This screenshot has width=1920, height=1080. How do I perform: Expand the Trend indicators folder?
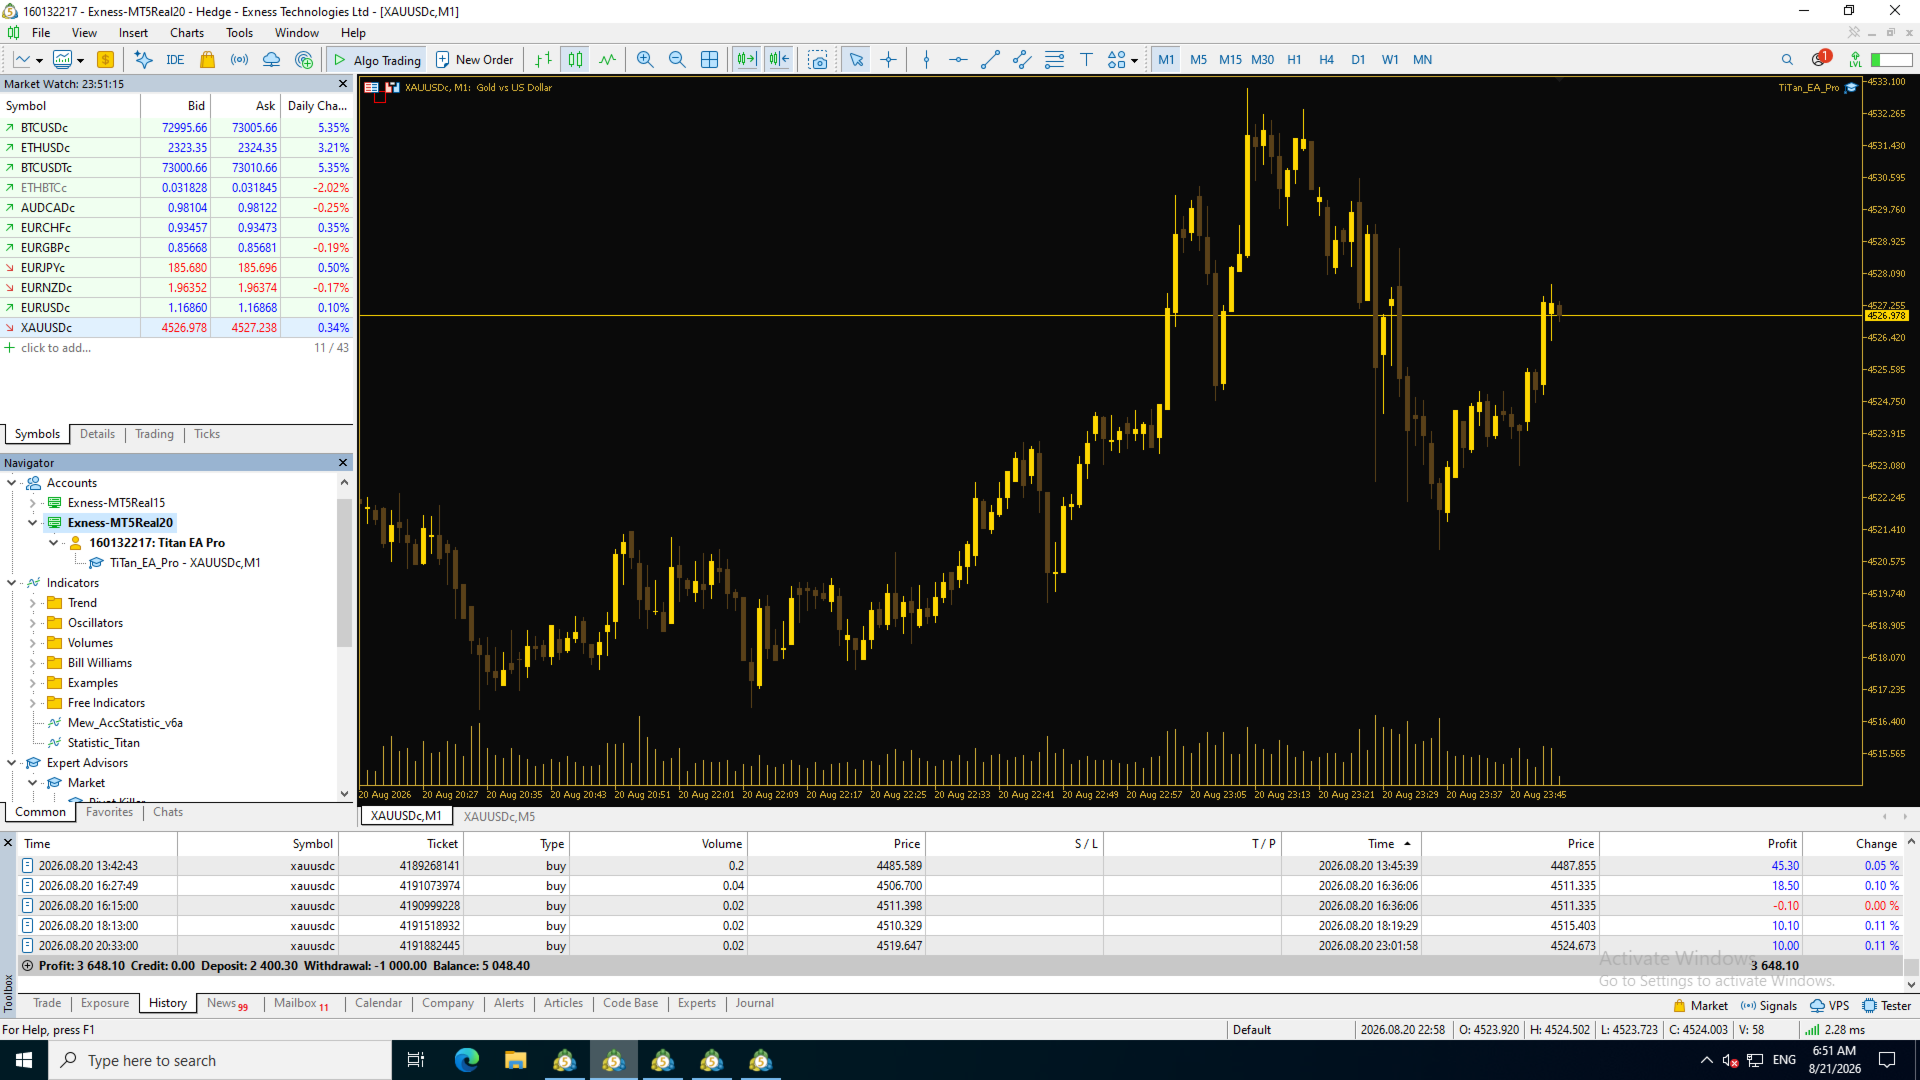[33, 603]
